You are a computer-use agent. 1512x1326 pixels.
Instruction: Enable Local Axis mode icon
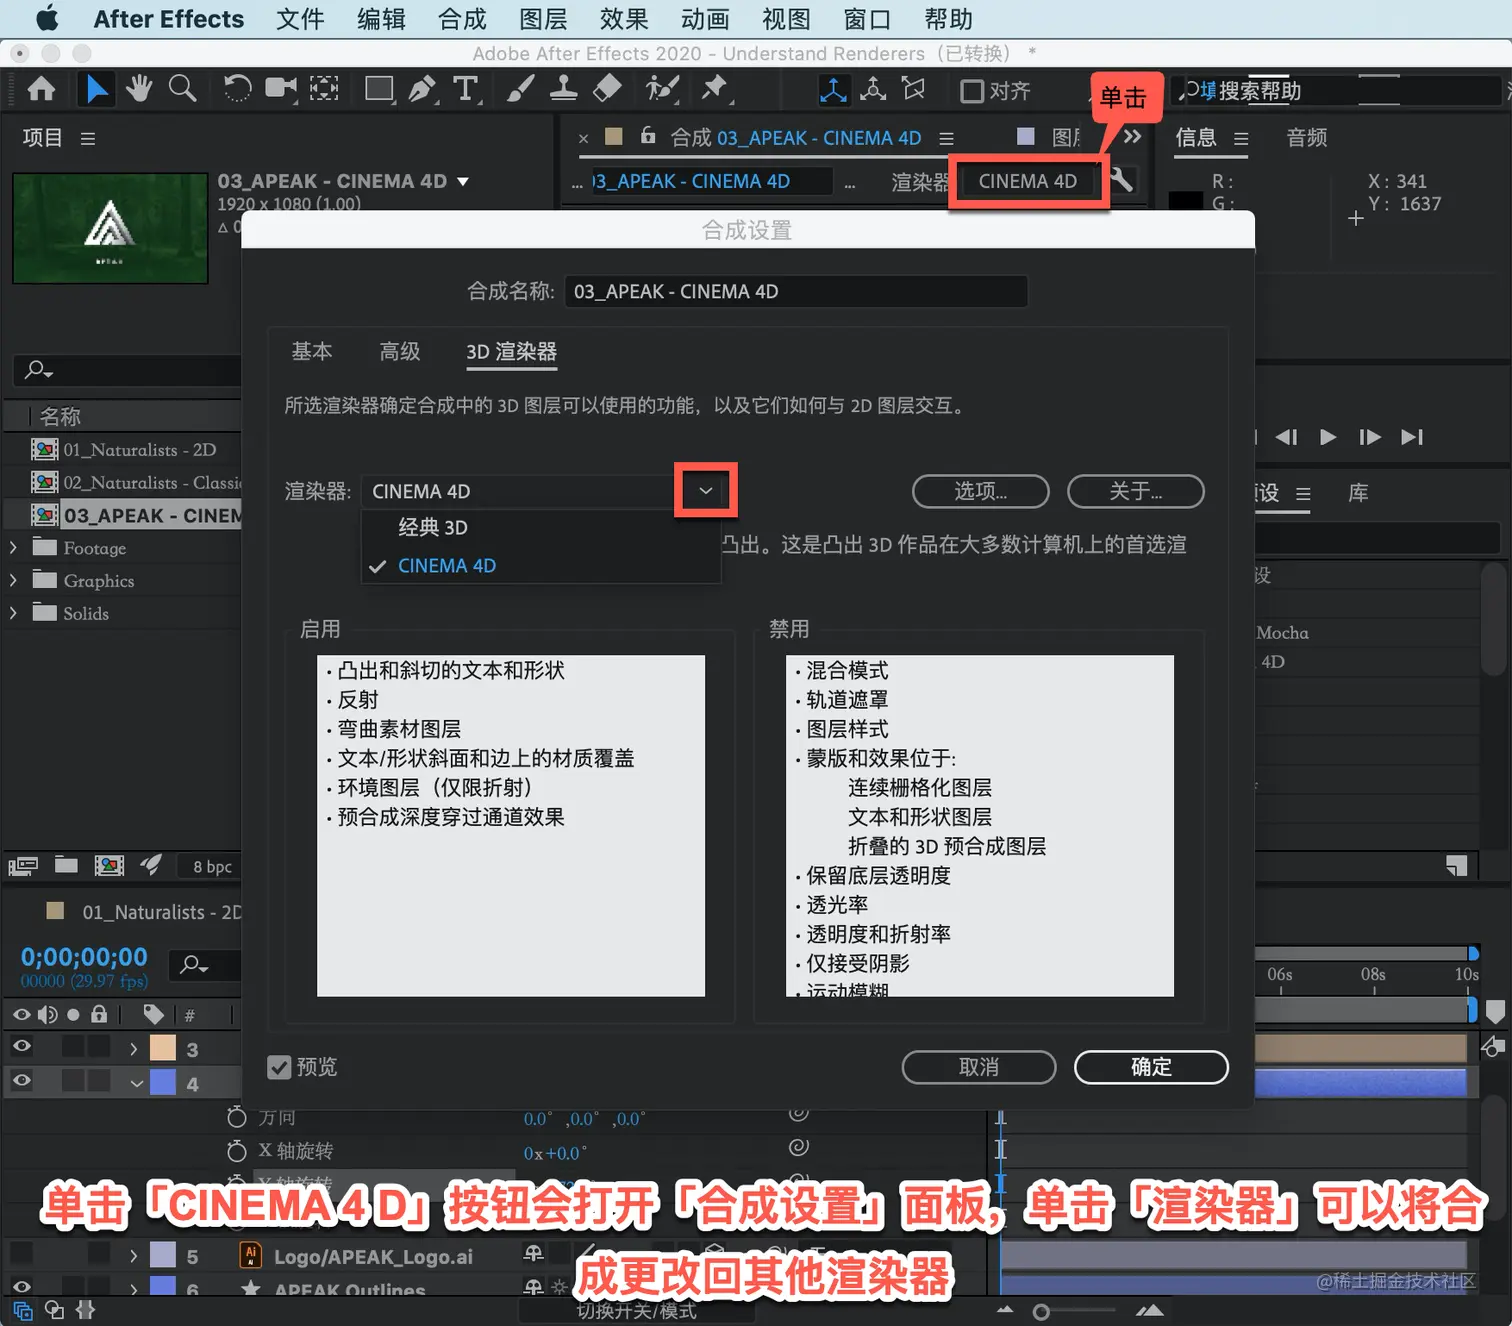[832, 90]
